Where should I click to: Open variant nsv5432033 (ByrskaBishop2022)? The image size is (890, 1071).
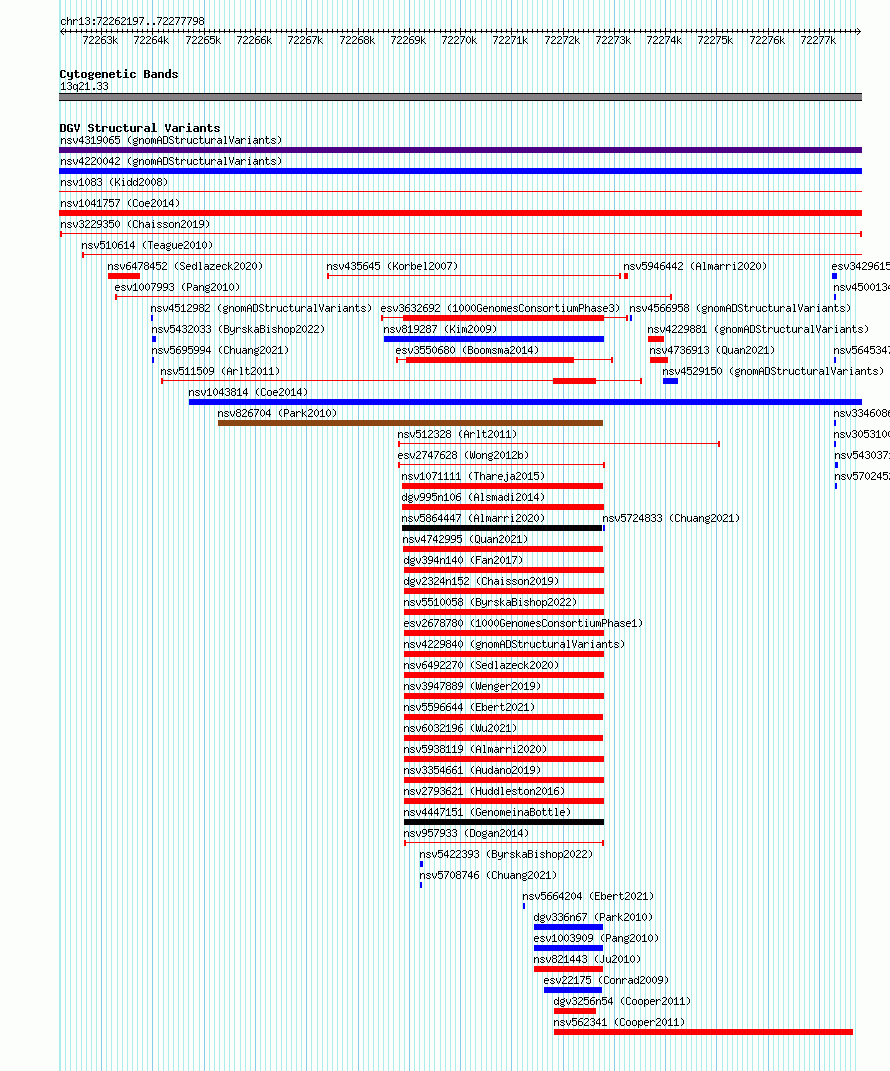[238, 329]
